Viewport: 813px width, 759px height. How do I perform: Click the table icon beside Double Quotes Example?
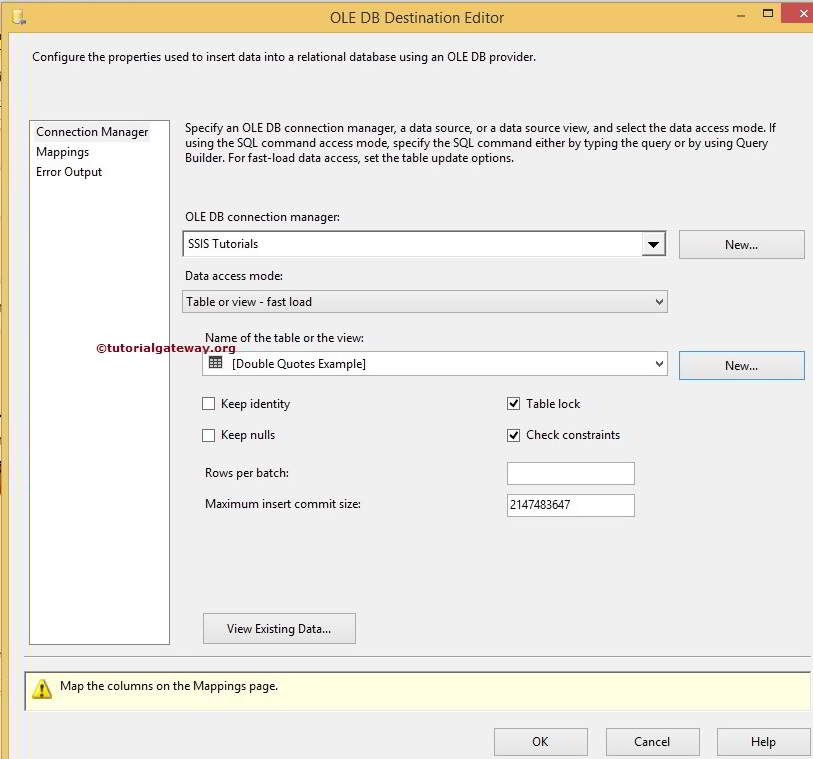coord(215,363)
